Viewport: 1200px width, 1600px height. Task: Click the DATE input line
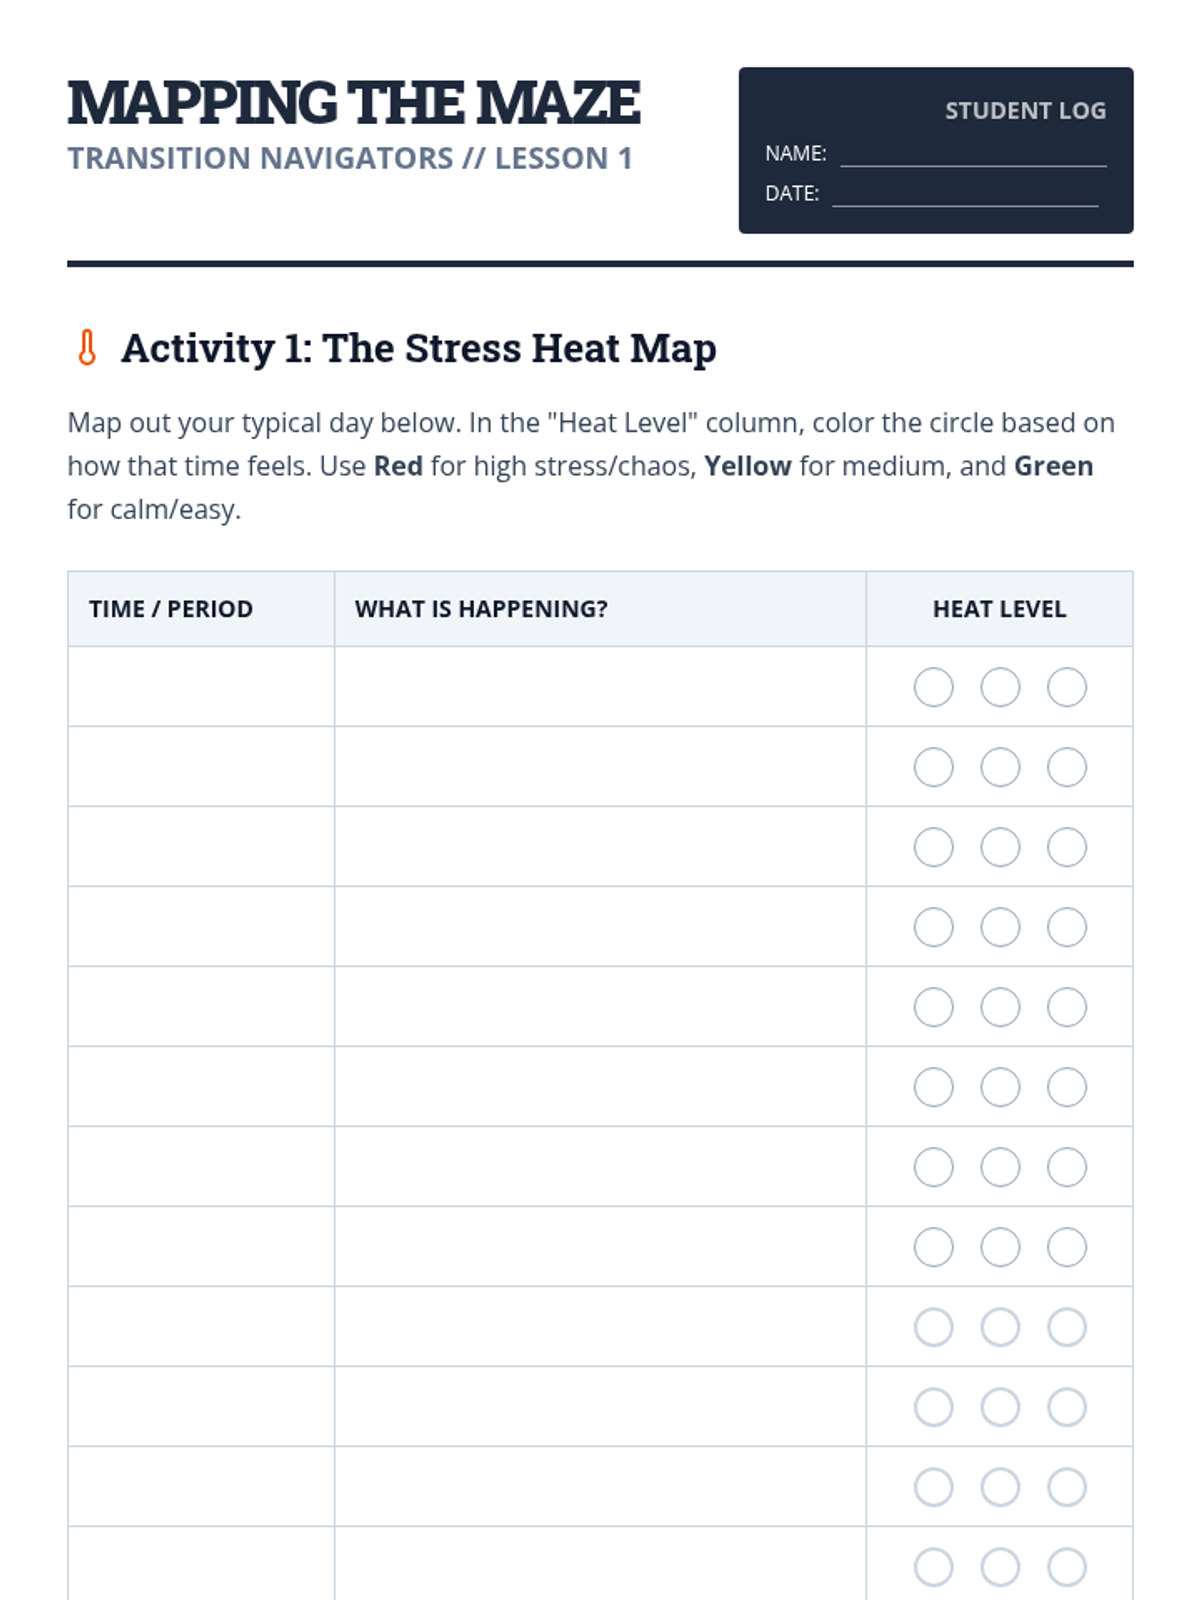[965, 194]
